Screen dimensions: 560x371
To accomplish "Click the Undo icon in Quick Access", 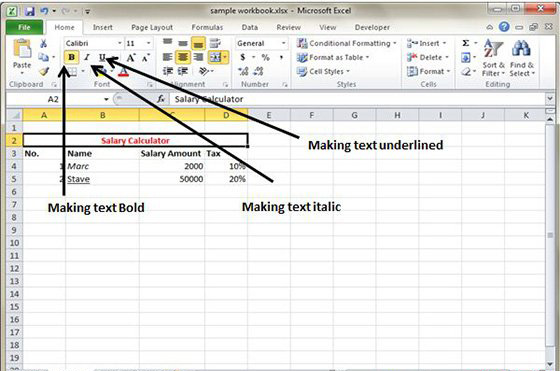I will 44,11.
